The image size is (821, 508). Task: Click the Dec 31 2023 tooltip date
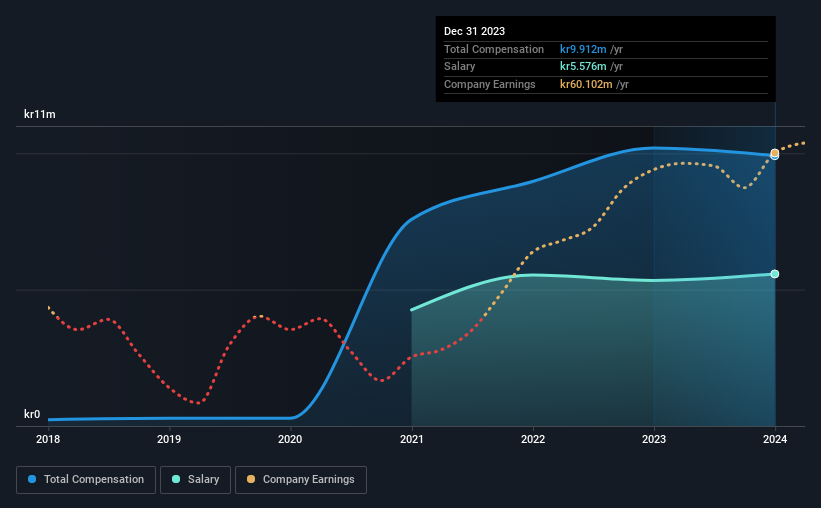(474, 31)
